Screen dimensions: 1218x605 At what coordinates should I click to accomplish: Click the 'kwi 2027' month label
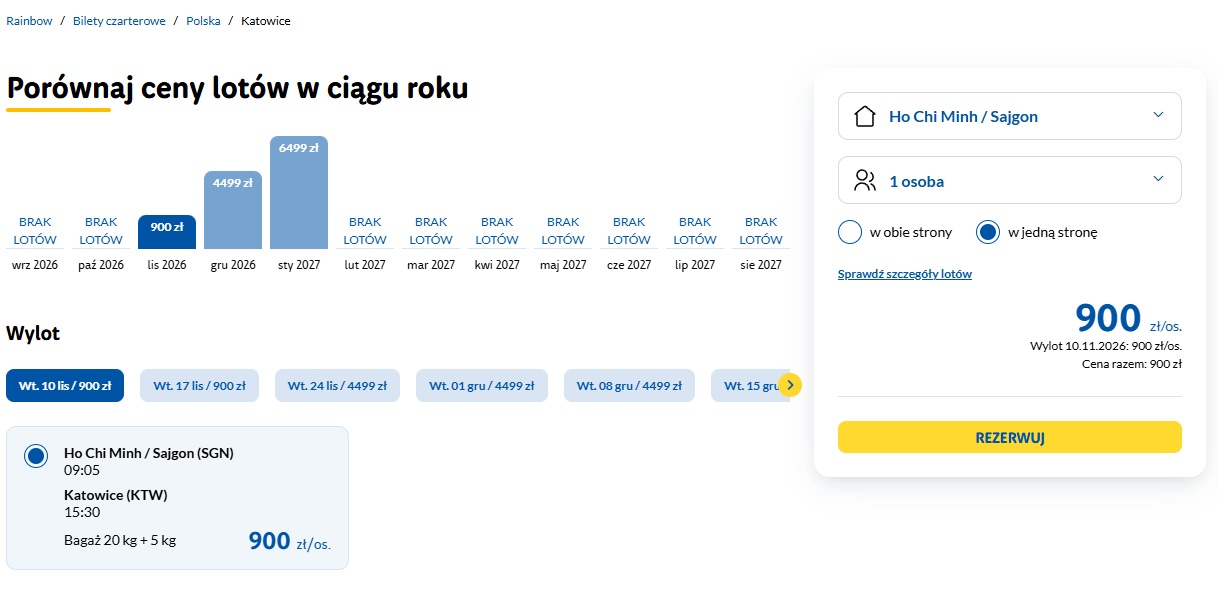497,265
